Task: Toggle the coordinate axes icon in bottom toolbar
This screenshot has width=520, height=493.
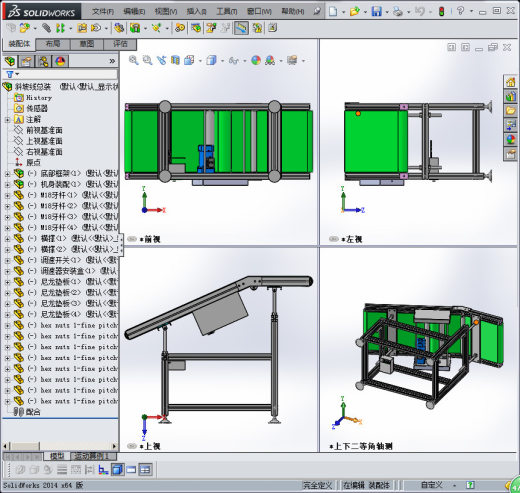Action: click(103, 470)
